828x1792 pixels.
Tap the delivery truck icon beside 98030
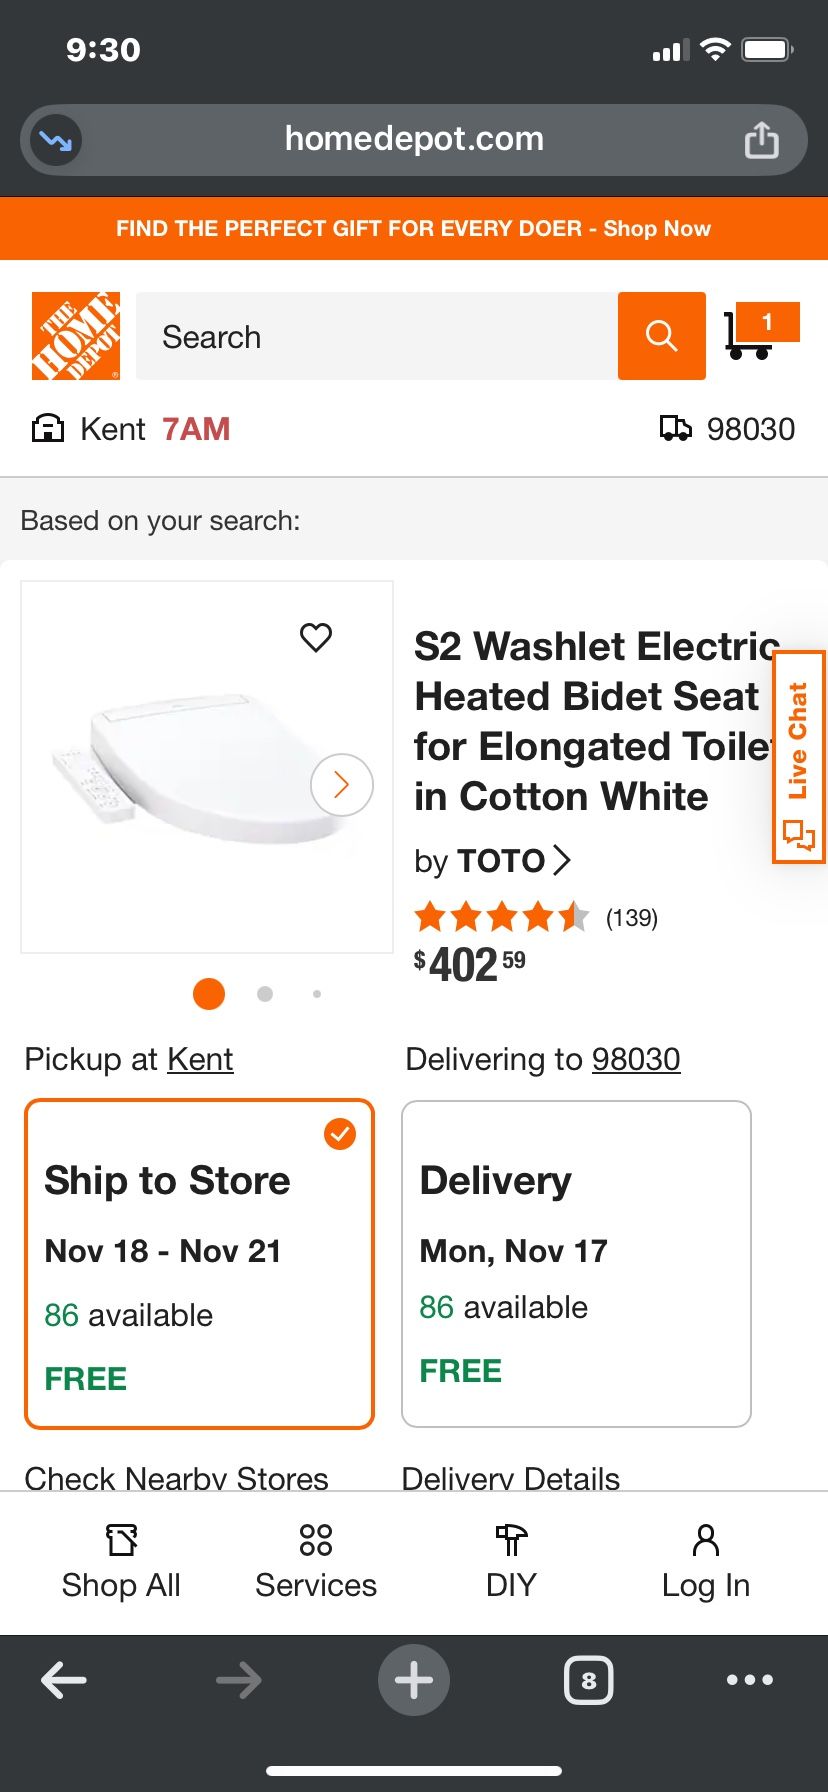click(x=677, y=428)
